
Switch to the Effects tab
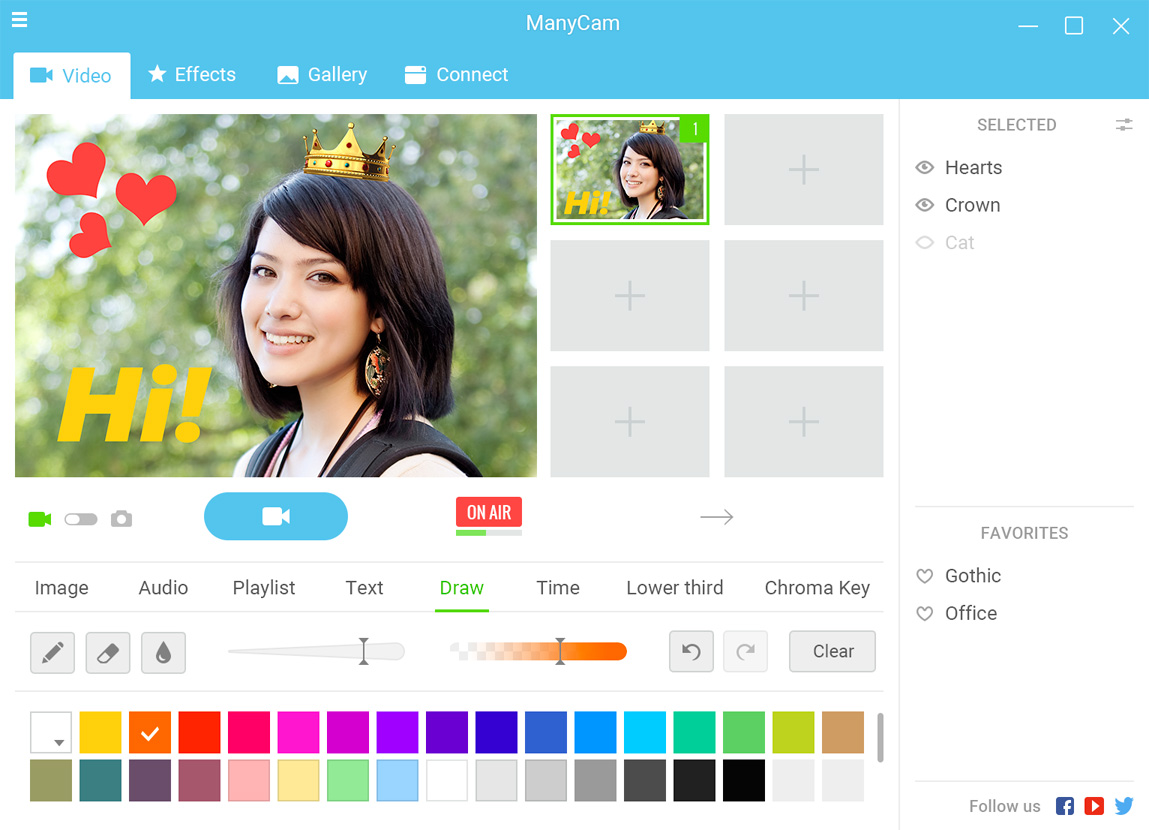(192, 74)
